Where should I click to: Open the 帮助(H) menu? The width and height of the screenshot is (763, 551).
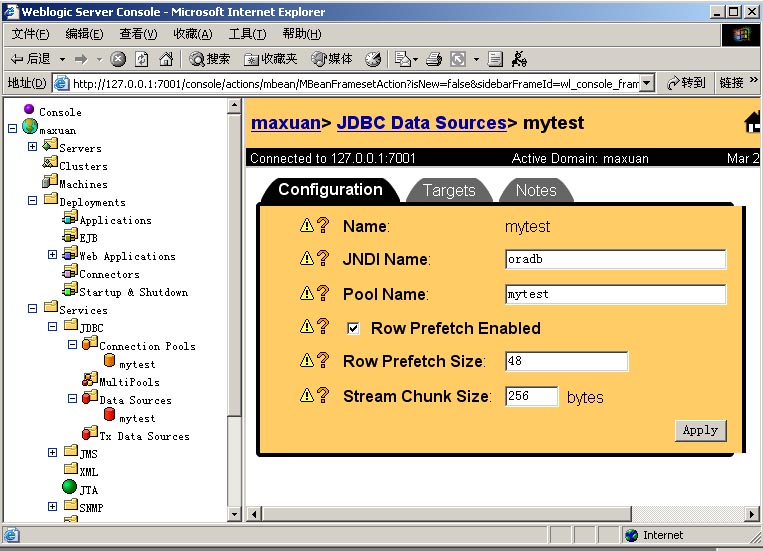tap(302, 34)
